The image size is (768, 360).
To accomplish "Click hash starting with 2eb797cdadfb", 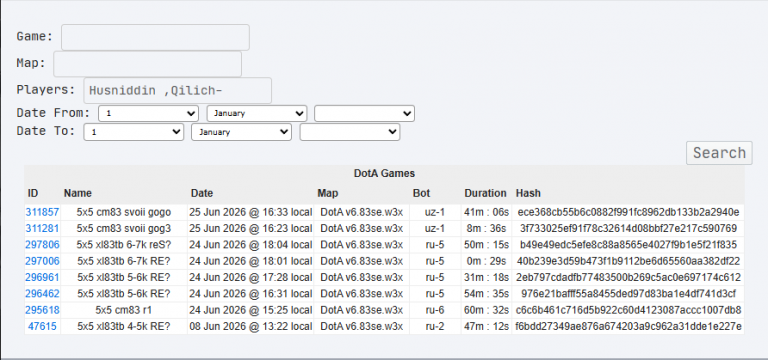I will 628,277.
